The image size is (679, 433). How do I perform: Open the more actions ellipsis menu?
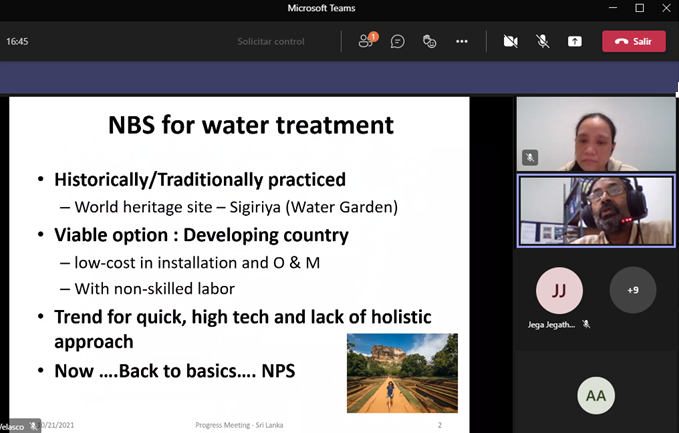tap(462, 41)
